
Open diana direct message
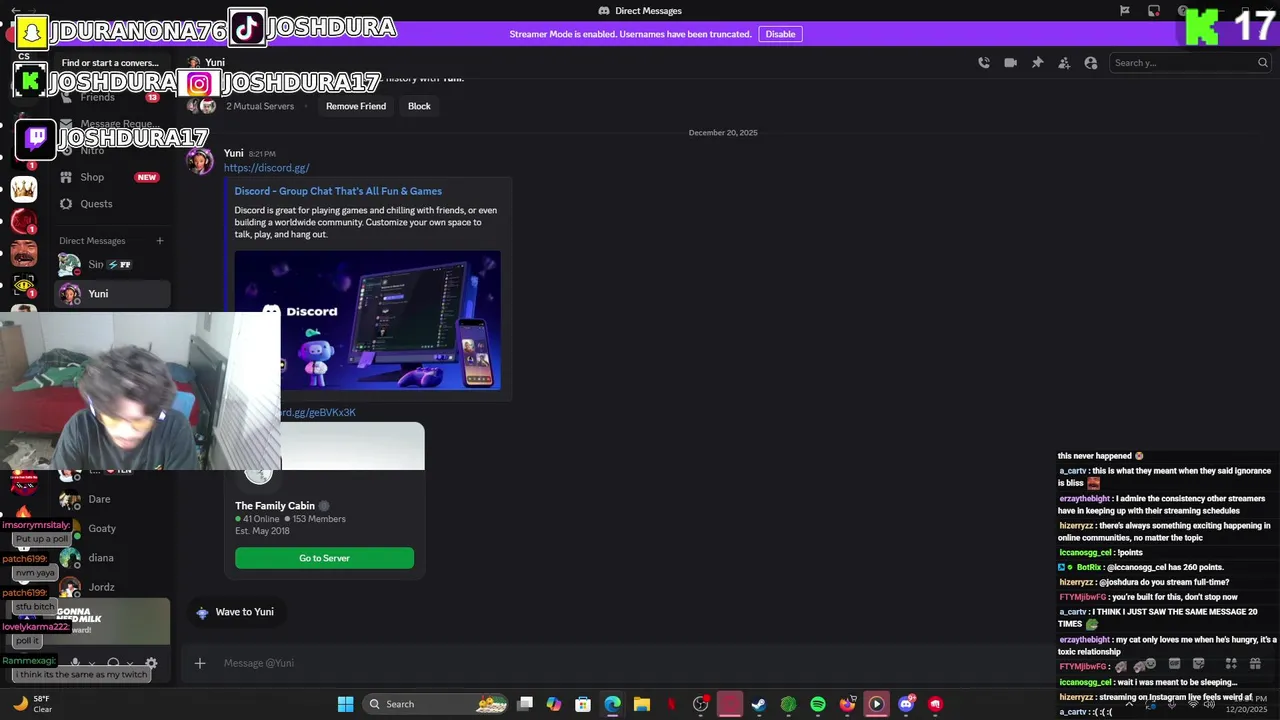tap(112, 558)
